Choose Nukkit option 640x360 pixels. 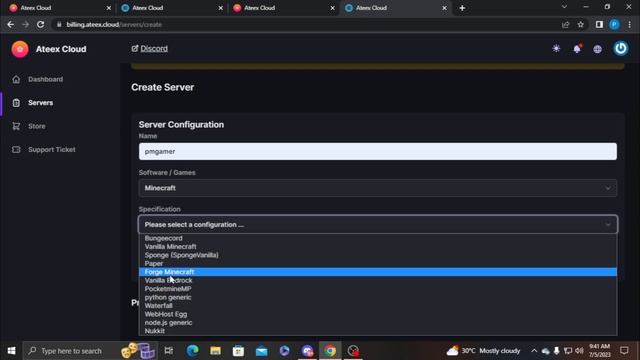pyautogui.click(x=378, y=331)
